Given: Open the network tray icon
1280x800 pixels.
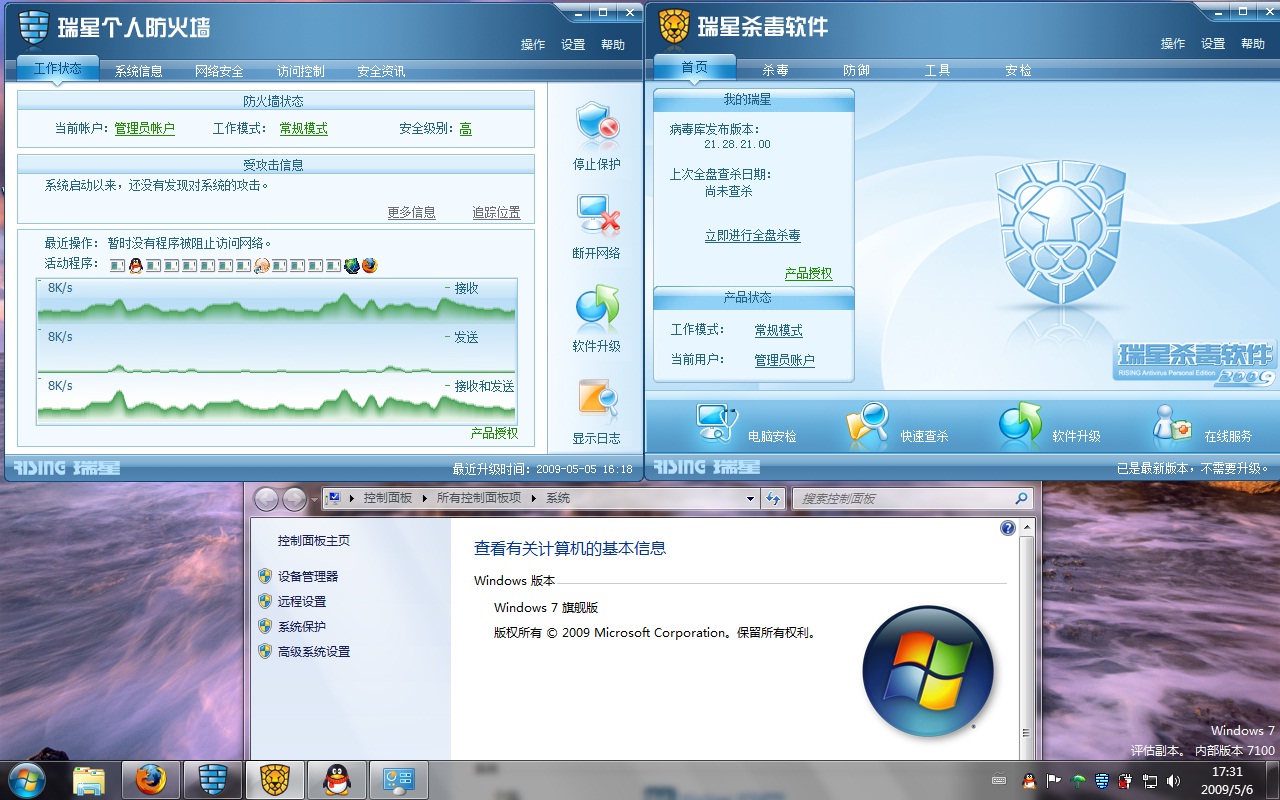Looking at the screenshot, I should tap(1150, 780).
